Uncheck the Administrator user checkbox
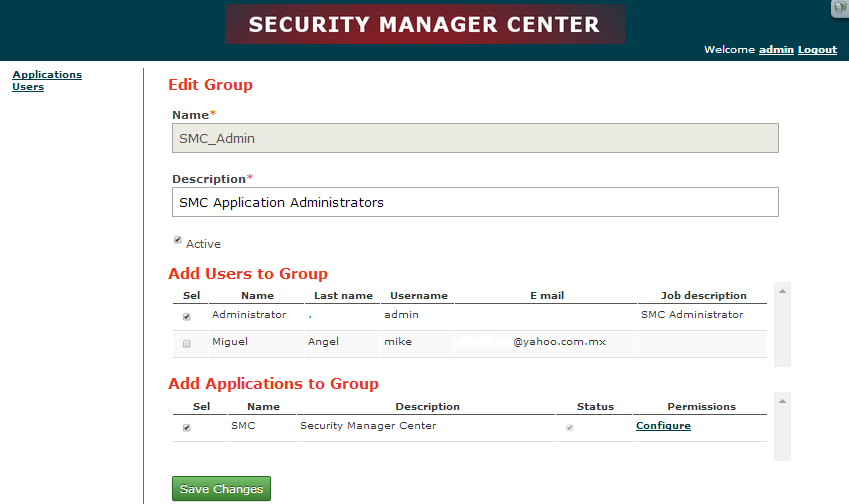 (x=187, y=317)
